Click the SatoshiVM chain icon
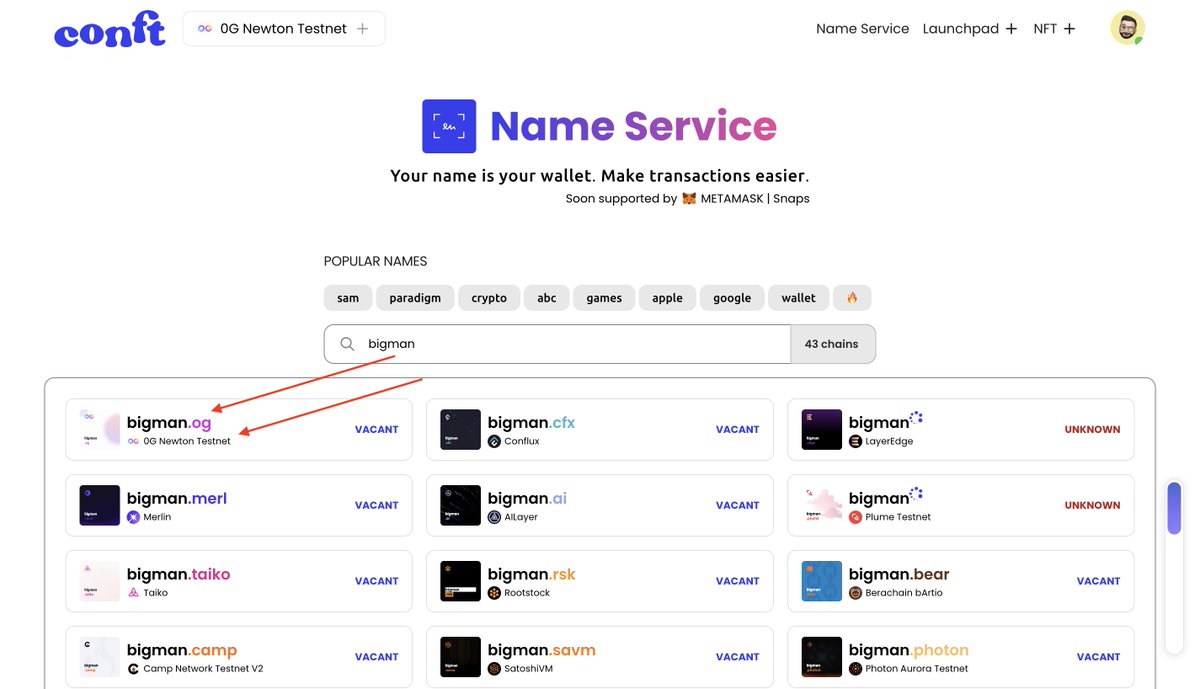 [494, 669]
